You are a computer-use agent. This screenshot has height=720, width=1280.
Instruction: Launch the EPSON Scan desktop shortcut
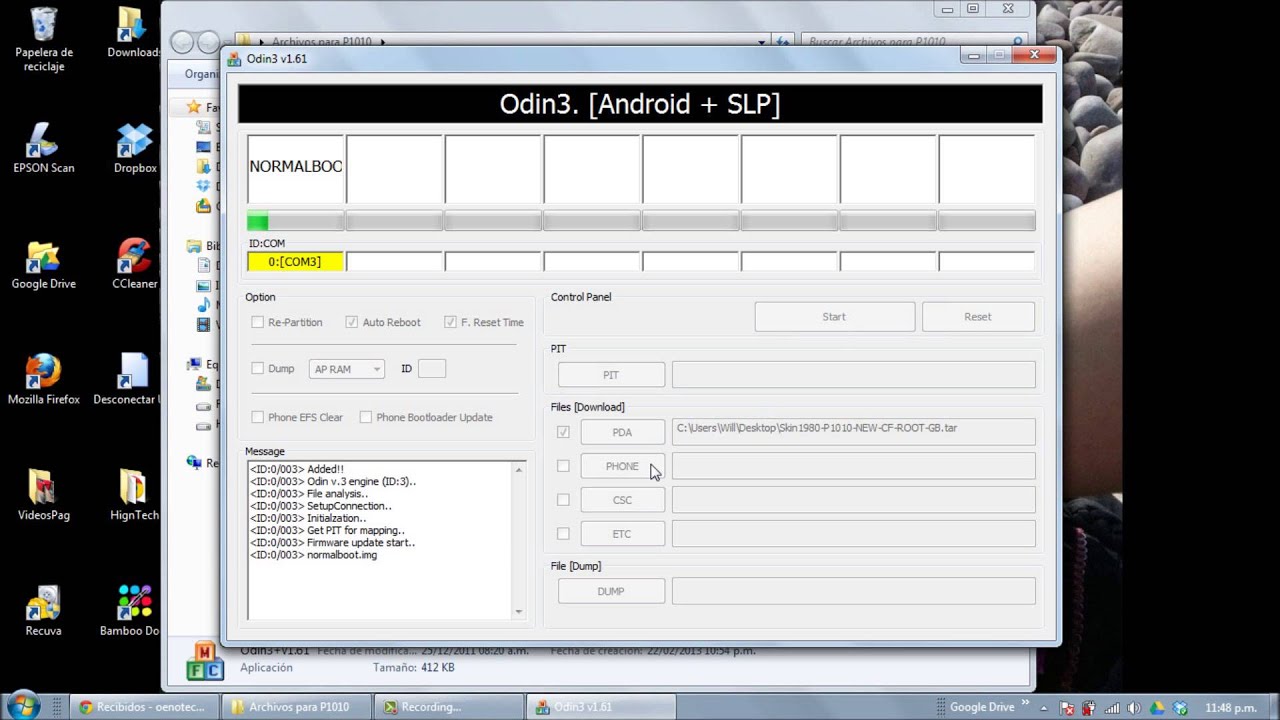(44, 149)
